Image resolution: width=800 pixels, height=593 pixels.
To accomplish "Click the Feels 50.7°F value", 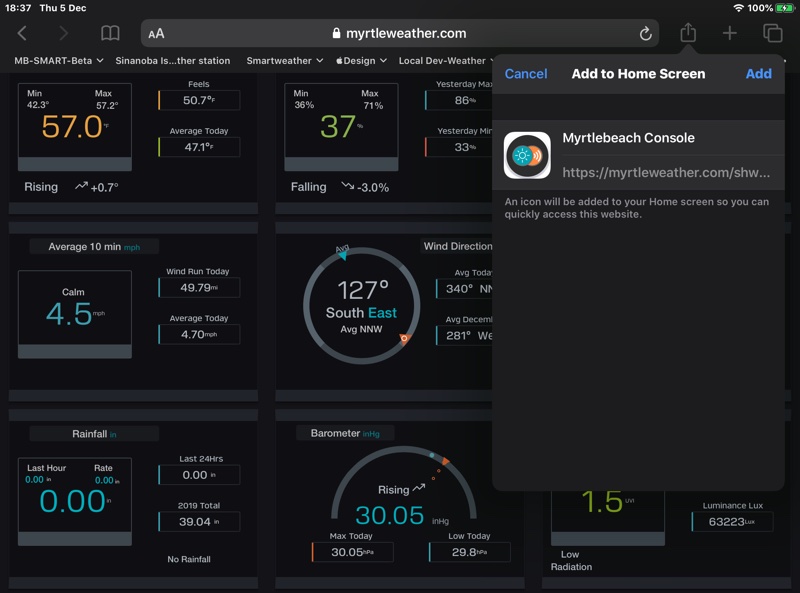I will (199, 100).
